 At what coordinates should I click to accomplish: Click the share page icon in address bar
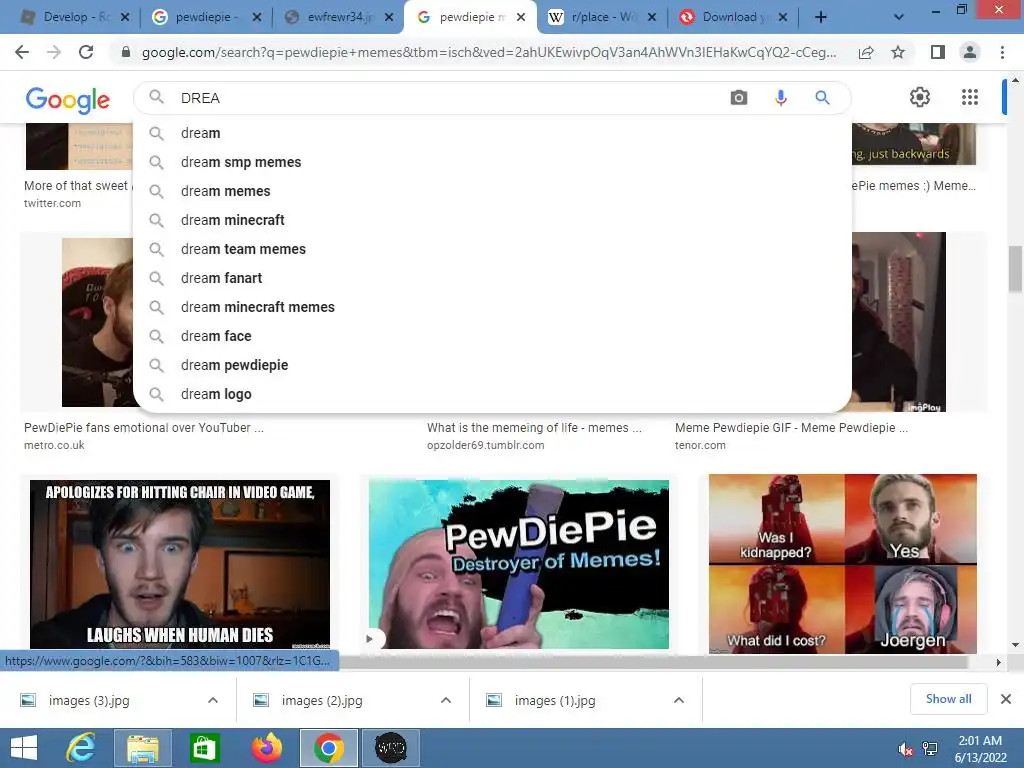click(866, 52)
